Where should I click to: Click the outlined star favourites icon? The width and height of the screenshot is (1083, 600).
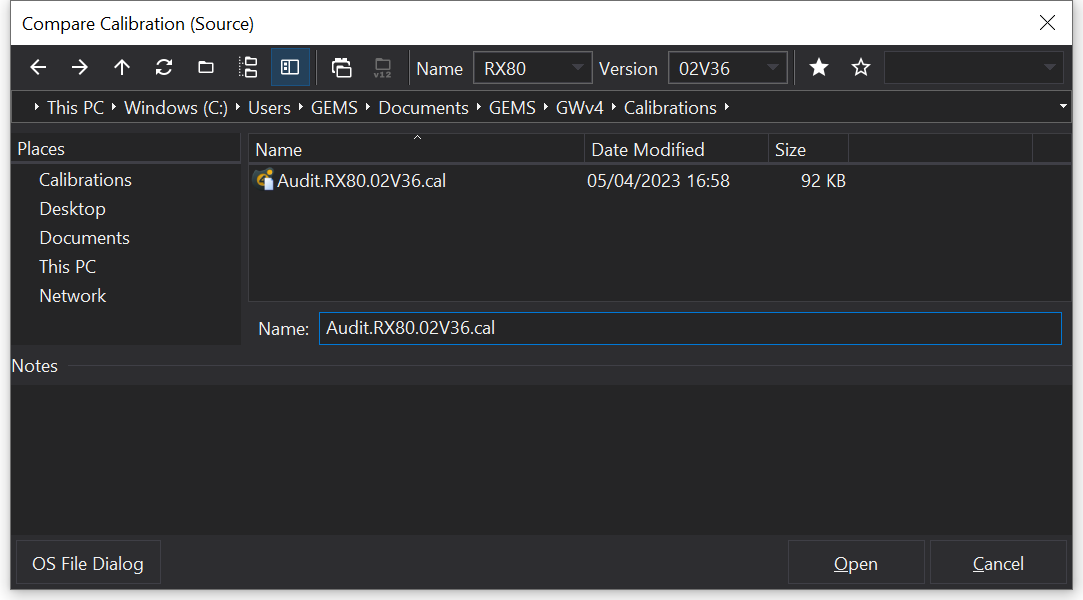pyautogui.click(x=861, y=68)
